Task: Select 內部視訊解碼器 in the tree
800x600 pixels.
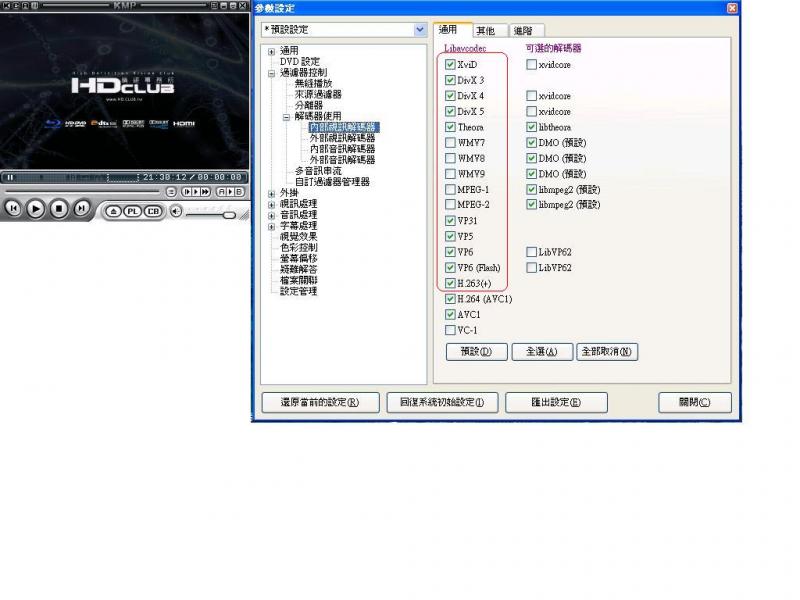Action: tap(343, 127)
